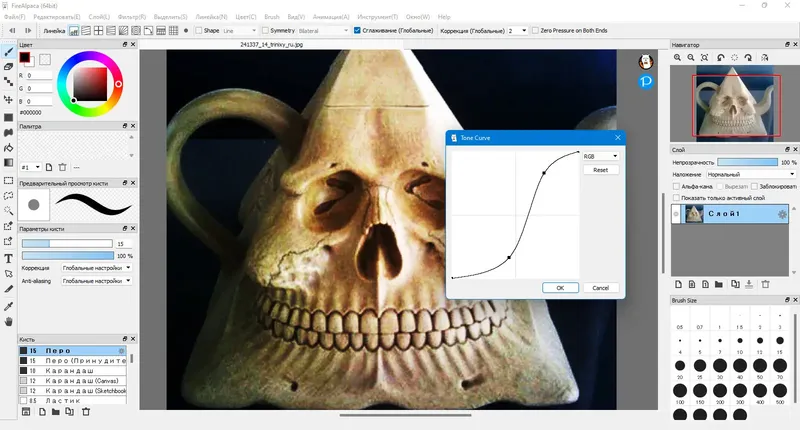Toggle the Symmetry checkbox
Viewport: 800px width, 430px height.
point(265,31)
